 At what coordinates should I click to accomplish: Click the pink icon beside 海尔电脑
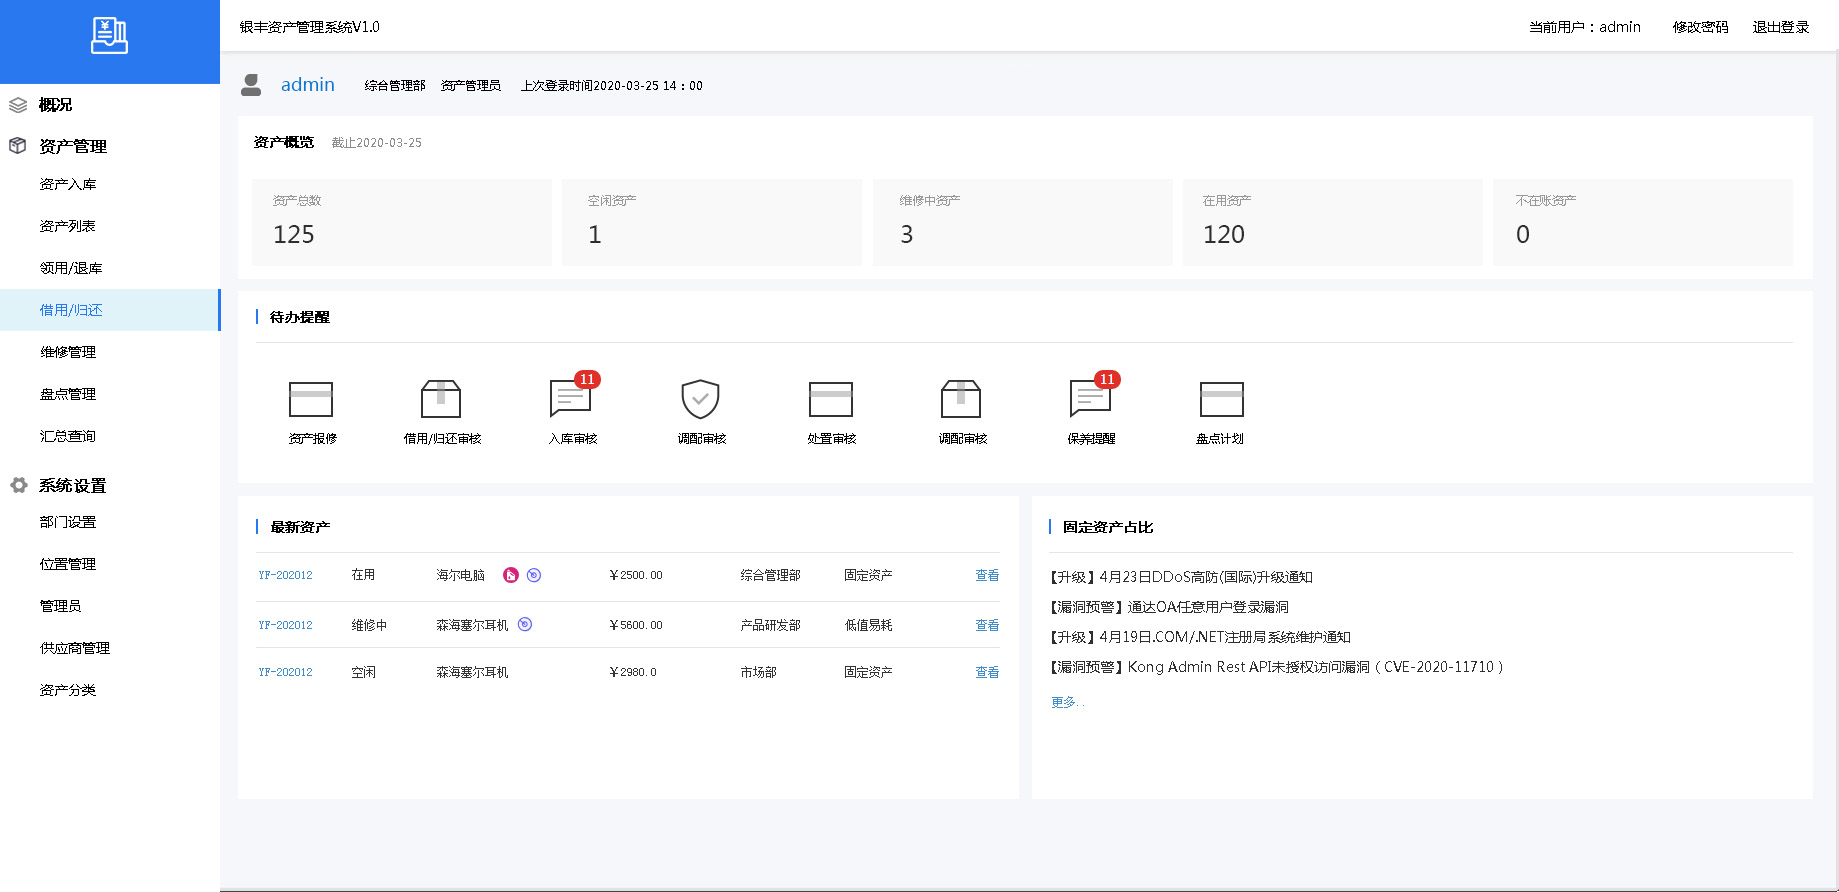point(511,575)
